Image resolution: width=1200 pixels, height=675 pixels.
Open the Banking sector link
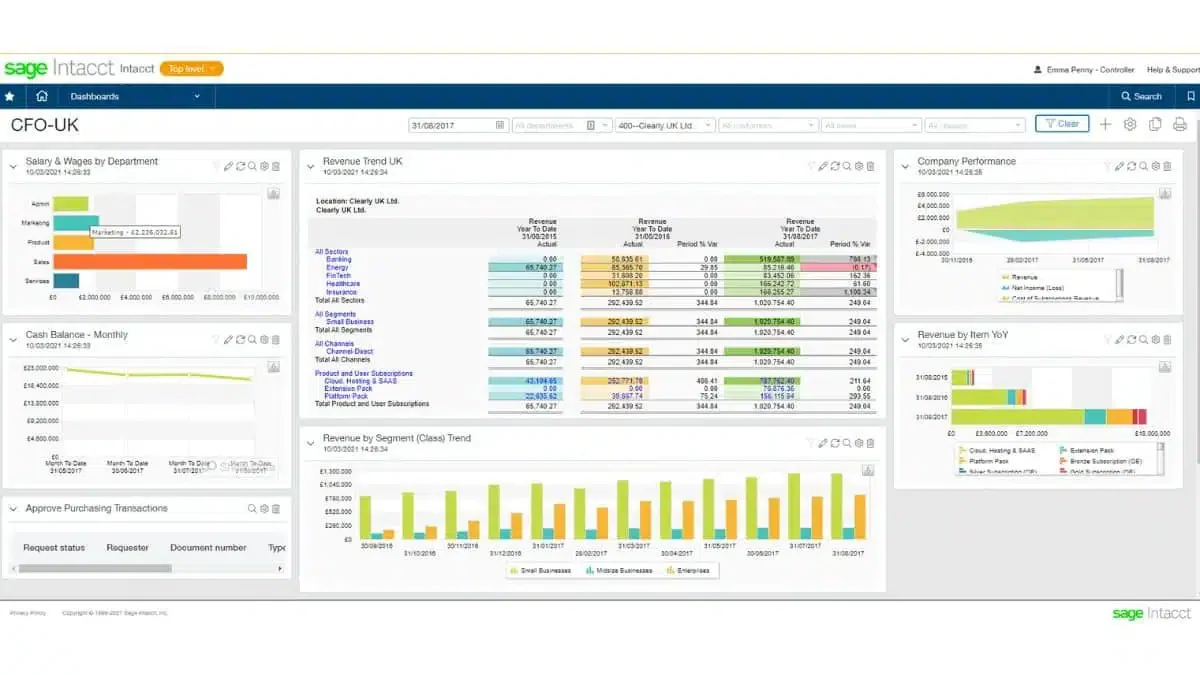[x=339, y=260]
